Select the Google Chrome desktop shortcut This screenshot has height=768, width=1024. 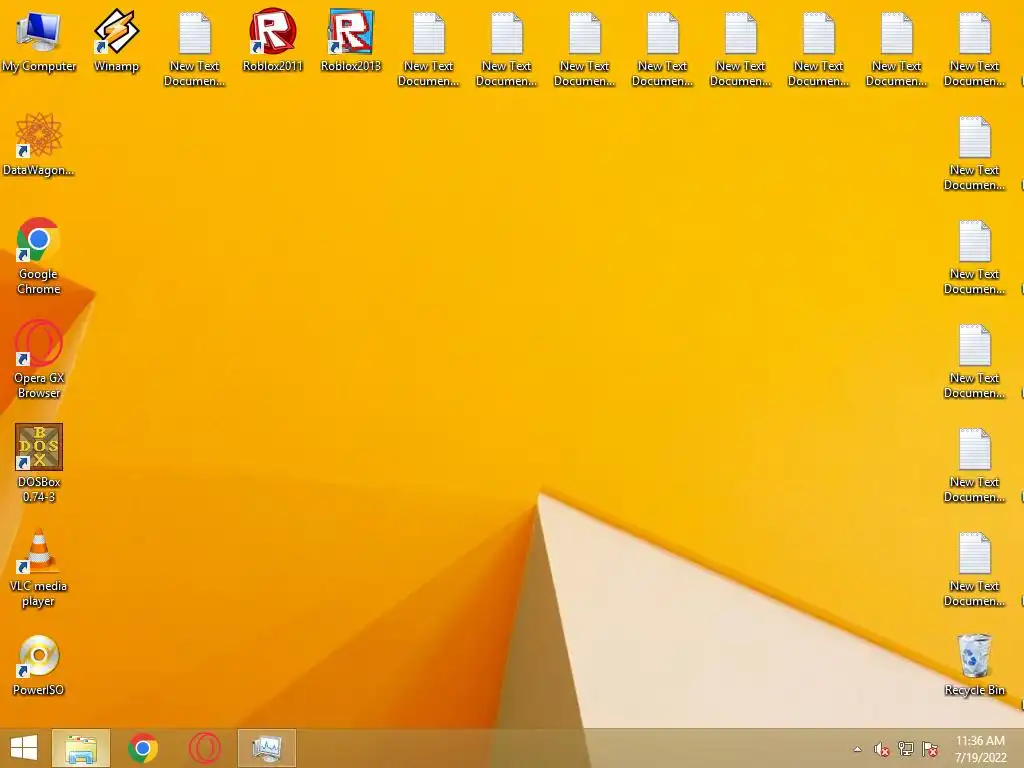(x=39, y=256)
